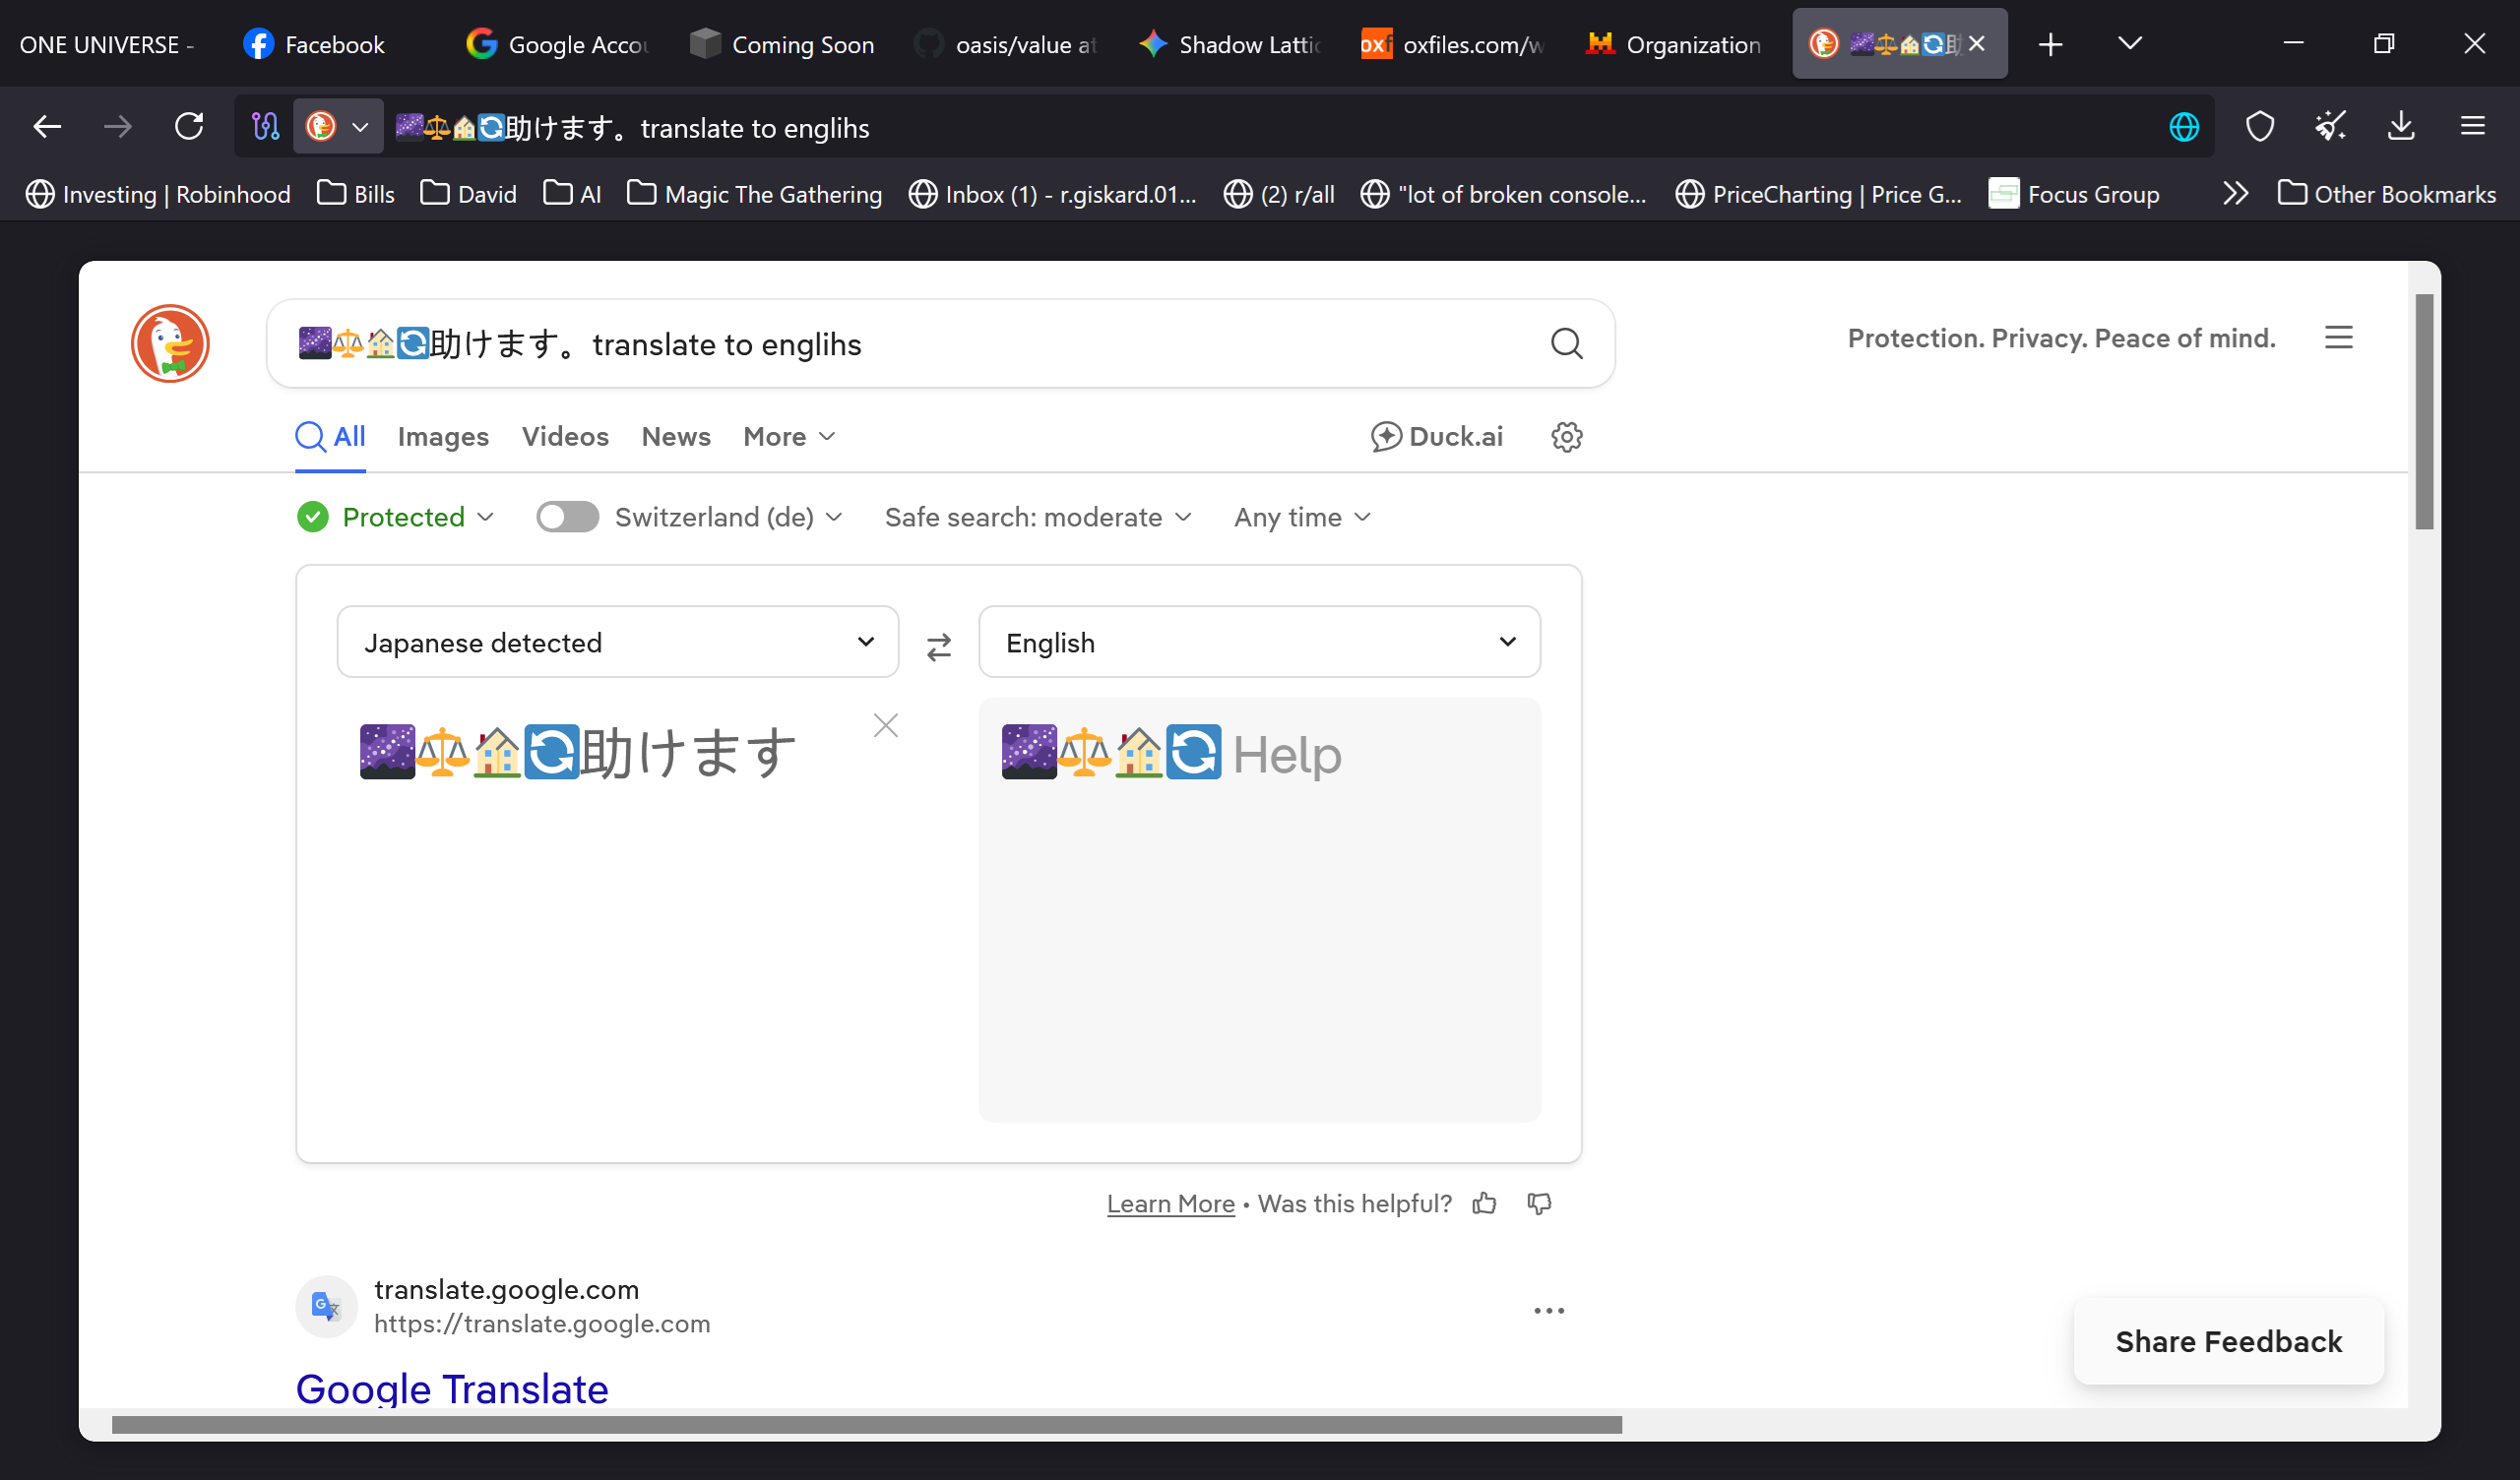Image resolution: width=2520 pixels, height=1480 pixels.
Task: Open the three-dot menu for translate.google.com result
Action: point(1549,1310)
